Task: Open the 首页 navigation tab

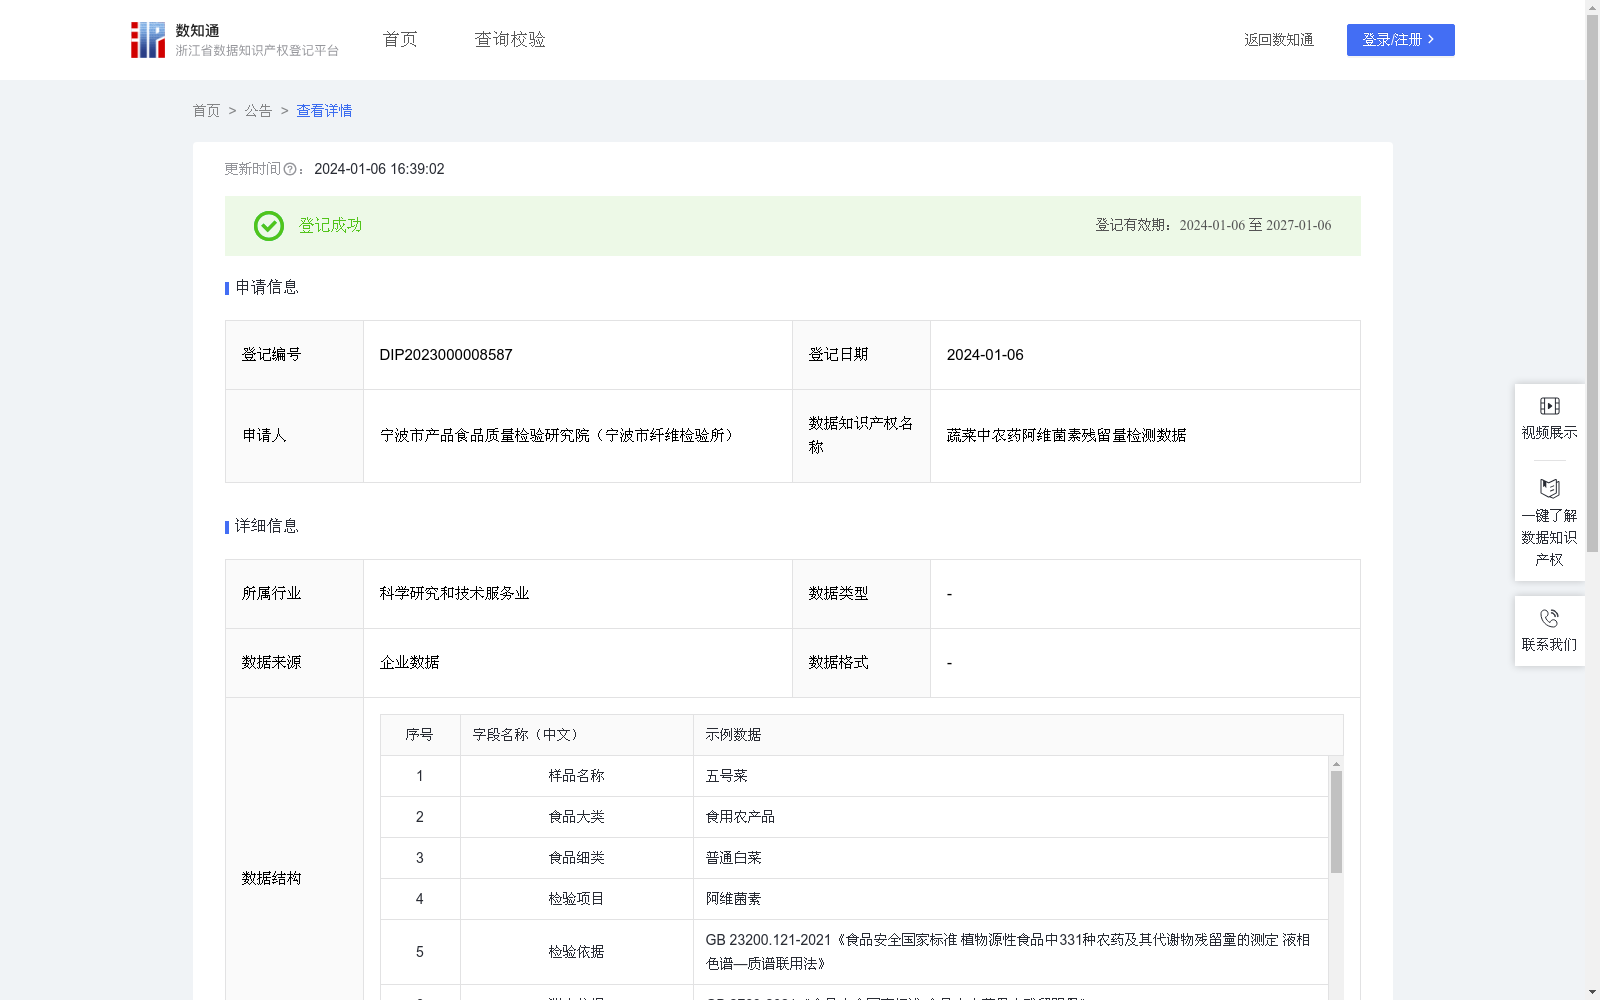Action: pyautogui.click(x=400, y=40)
